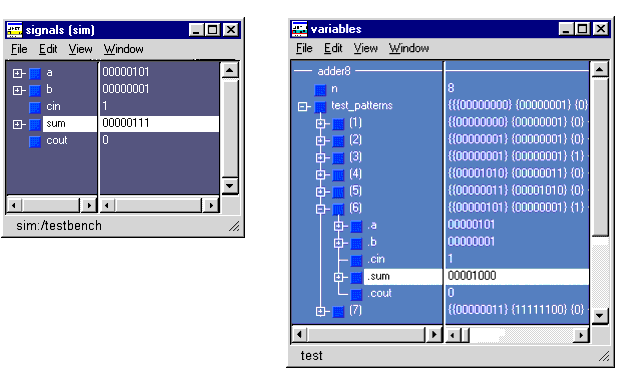Expand signal a in signals window
The image size is (618, 383).
pyautogui.click(x=17, y=73)
